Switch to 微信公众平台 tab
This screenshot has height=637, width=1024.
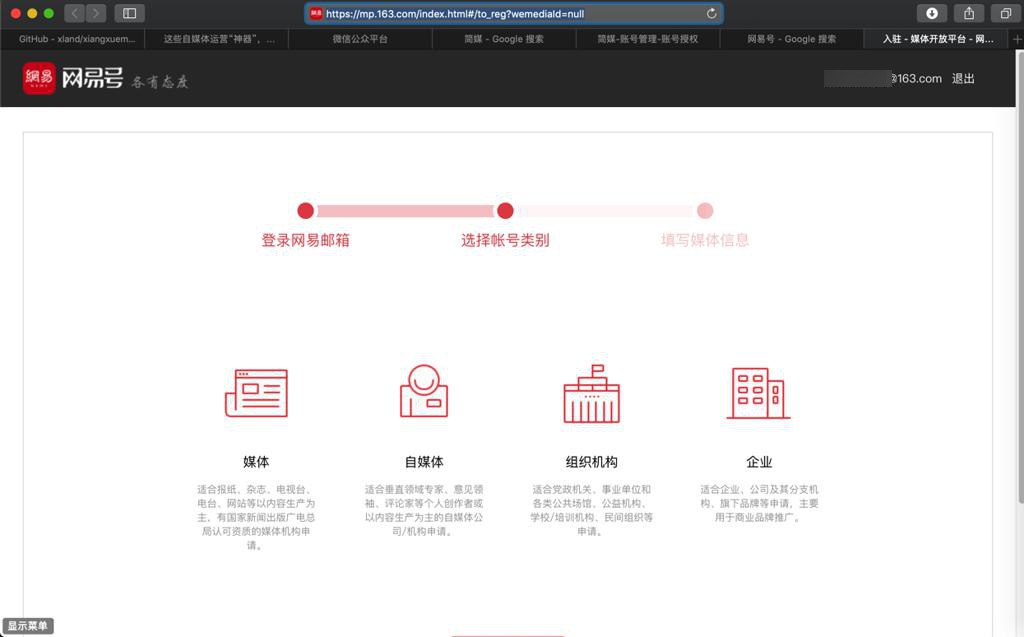point(360,39)
